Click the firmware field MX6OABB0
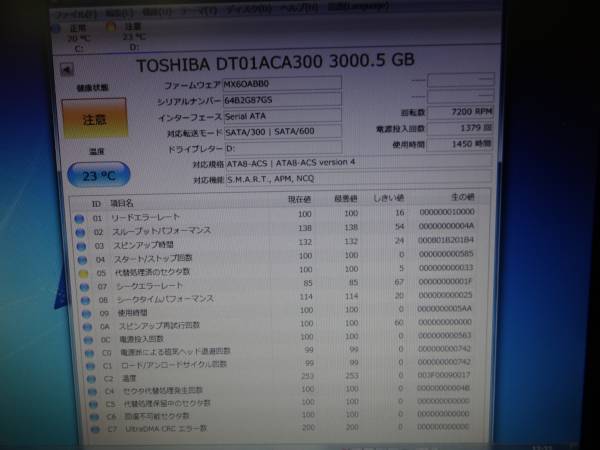 [282, 83]
